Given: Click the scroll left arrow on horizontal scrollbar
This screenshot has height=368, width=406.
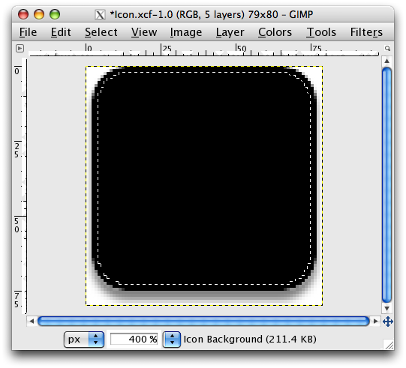Looking at the screenshot, I should tap(32, 321).
